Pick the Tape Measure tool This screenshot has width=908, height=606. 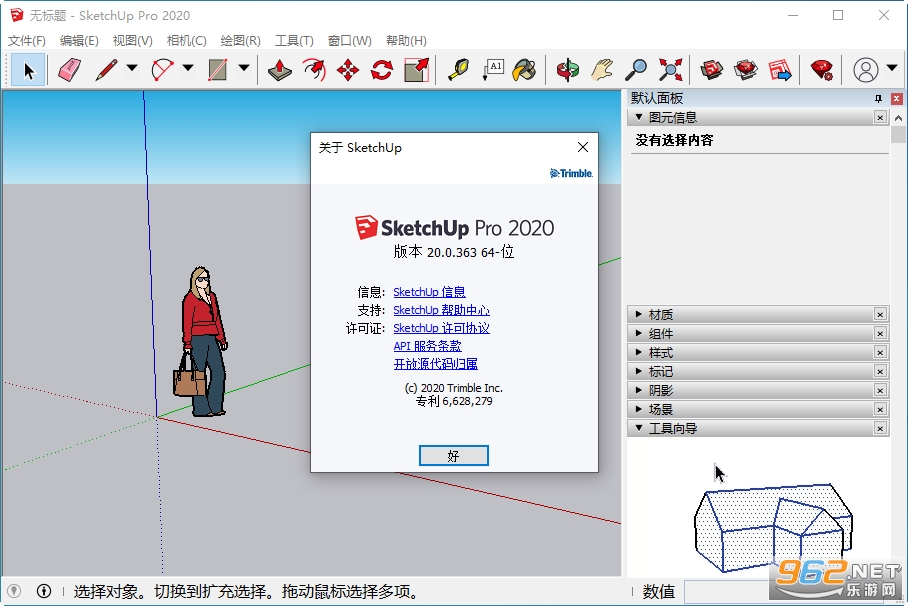coord(459,70)
